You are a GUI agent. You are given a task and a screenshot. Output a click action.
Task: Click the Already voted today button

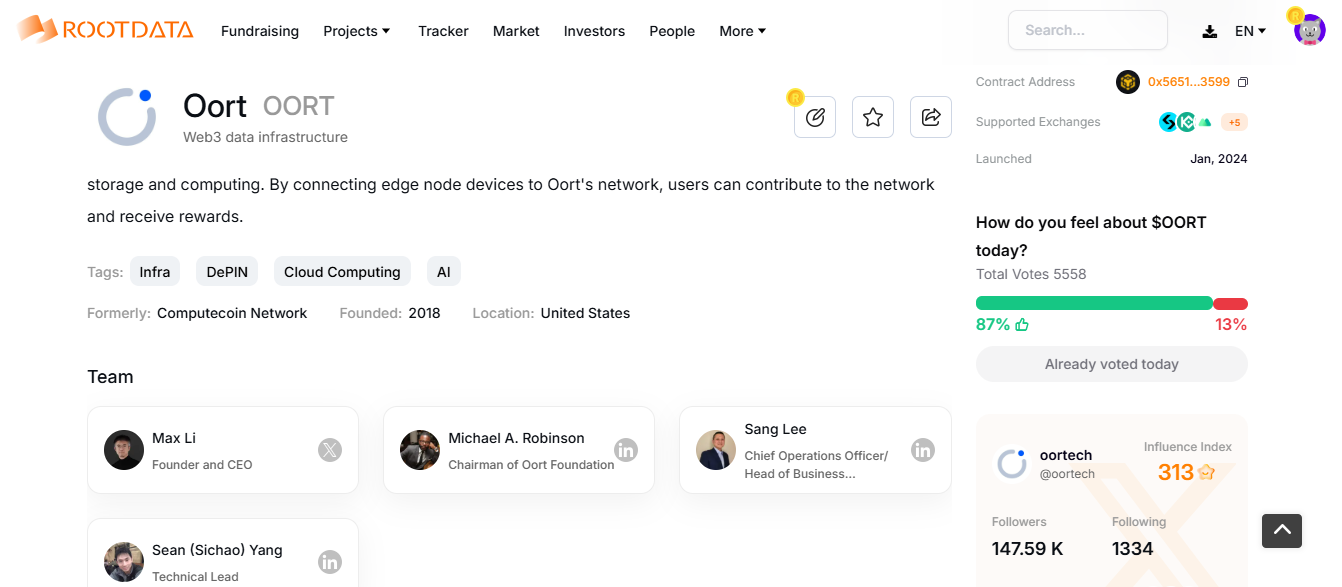[1112, 364]
